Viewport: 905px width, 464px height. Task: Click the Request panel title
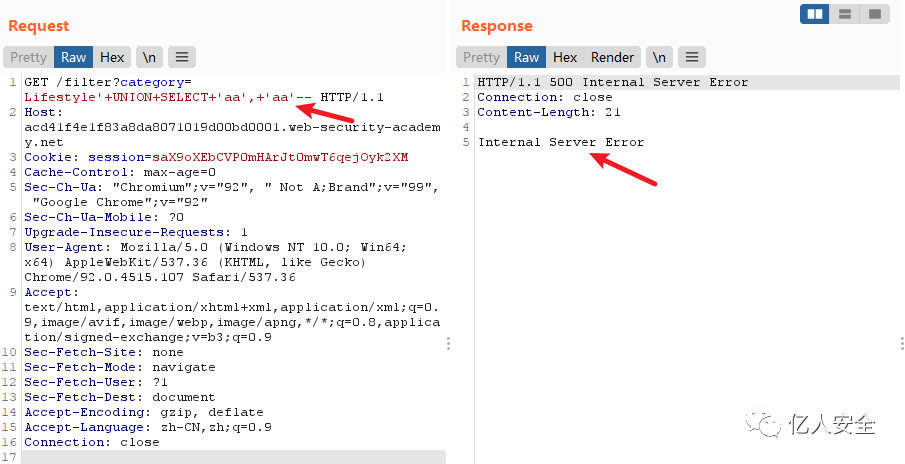tap(39, 25)
